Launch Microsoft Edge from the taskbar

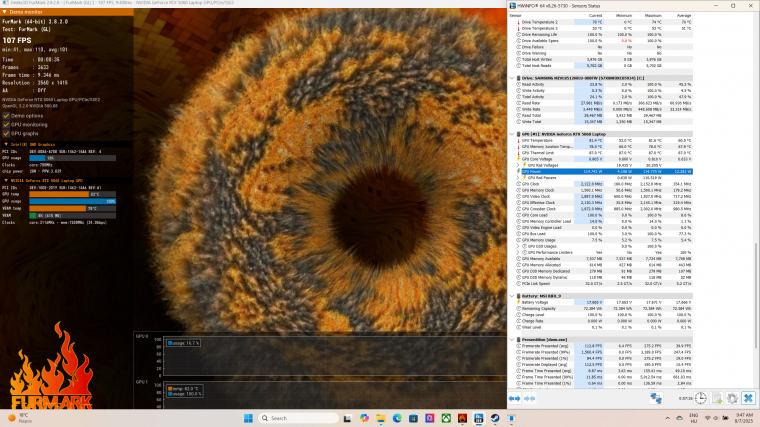pos(397,418)
